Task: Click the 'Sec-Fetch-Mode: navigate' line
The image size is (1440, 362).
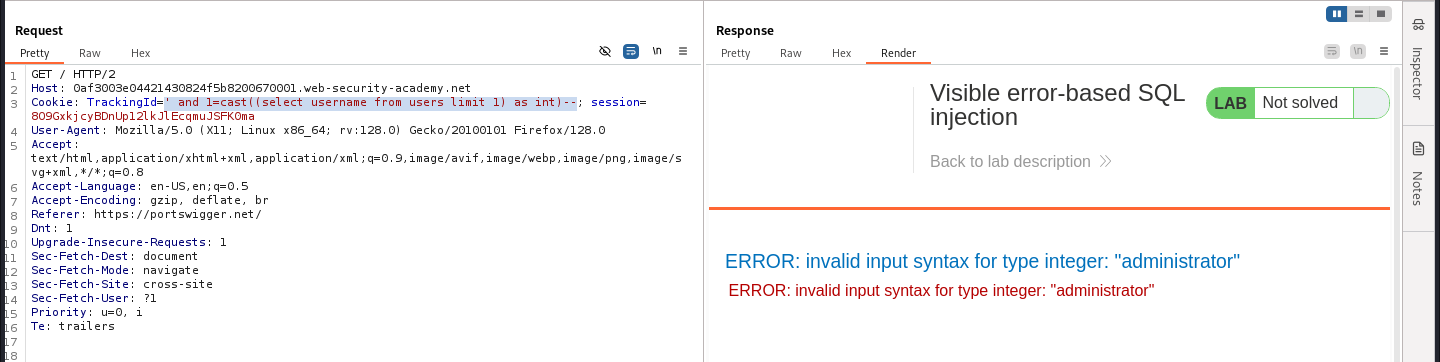Action: pos(115,270)
